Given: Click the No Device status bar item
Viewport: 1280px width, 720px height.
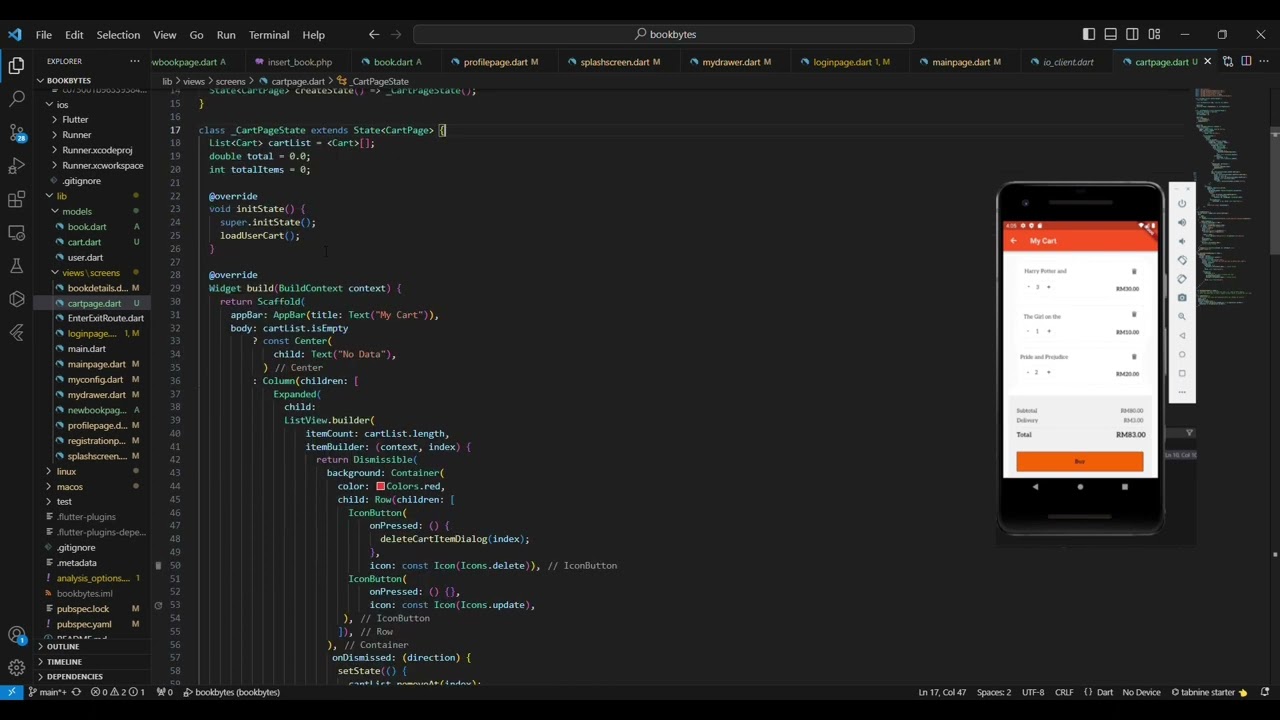Looking at the screenshot, I should click(1141, 692).
